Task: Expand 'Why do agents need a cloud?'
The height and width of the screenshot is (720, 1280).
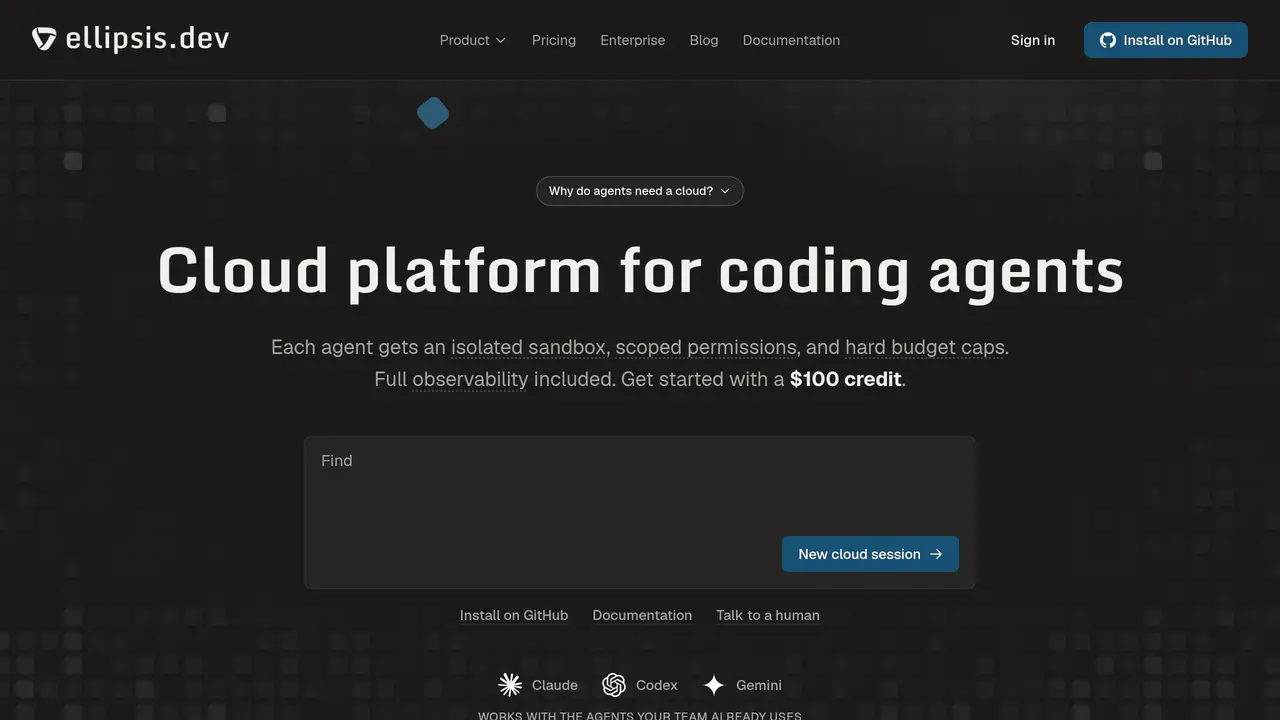Action: (640, 191)
